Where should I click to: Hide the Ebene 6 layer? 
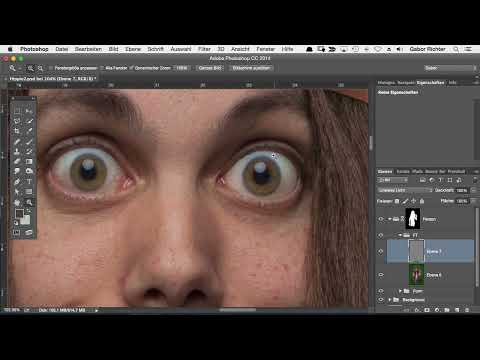point(381,275)
